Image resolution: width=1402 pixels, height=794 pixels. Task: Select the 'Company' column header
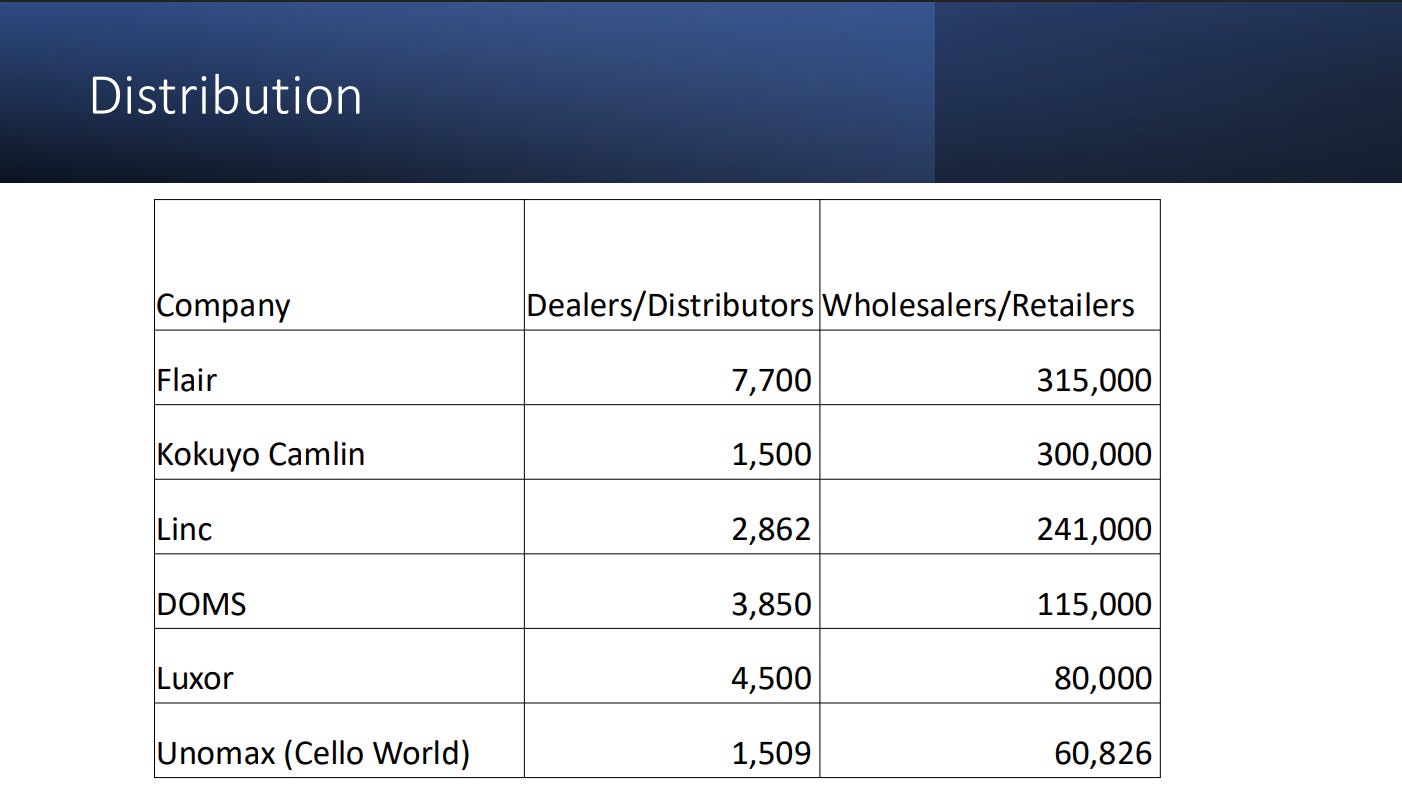[339, 265]
